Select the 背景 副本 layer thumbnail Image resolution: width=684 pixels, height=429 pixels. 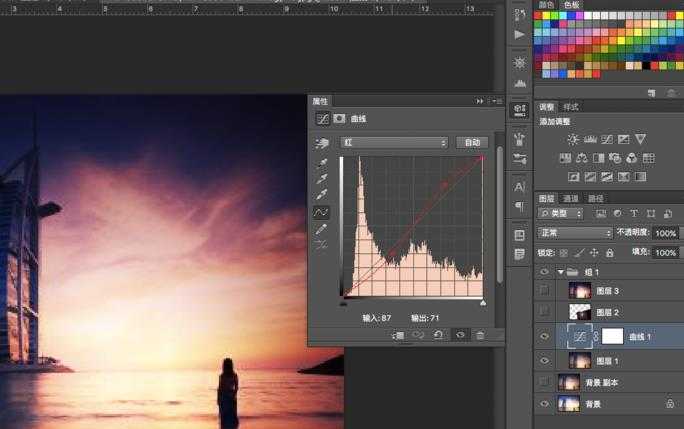pyautogui.click(x=569, y=382)
